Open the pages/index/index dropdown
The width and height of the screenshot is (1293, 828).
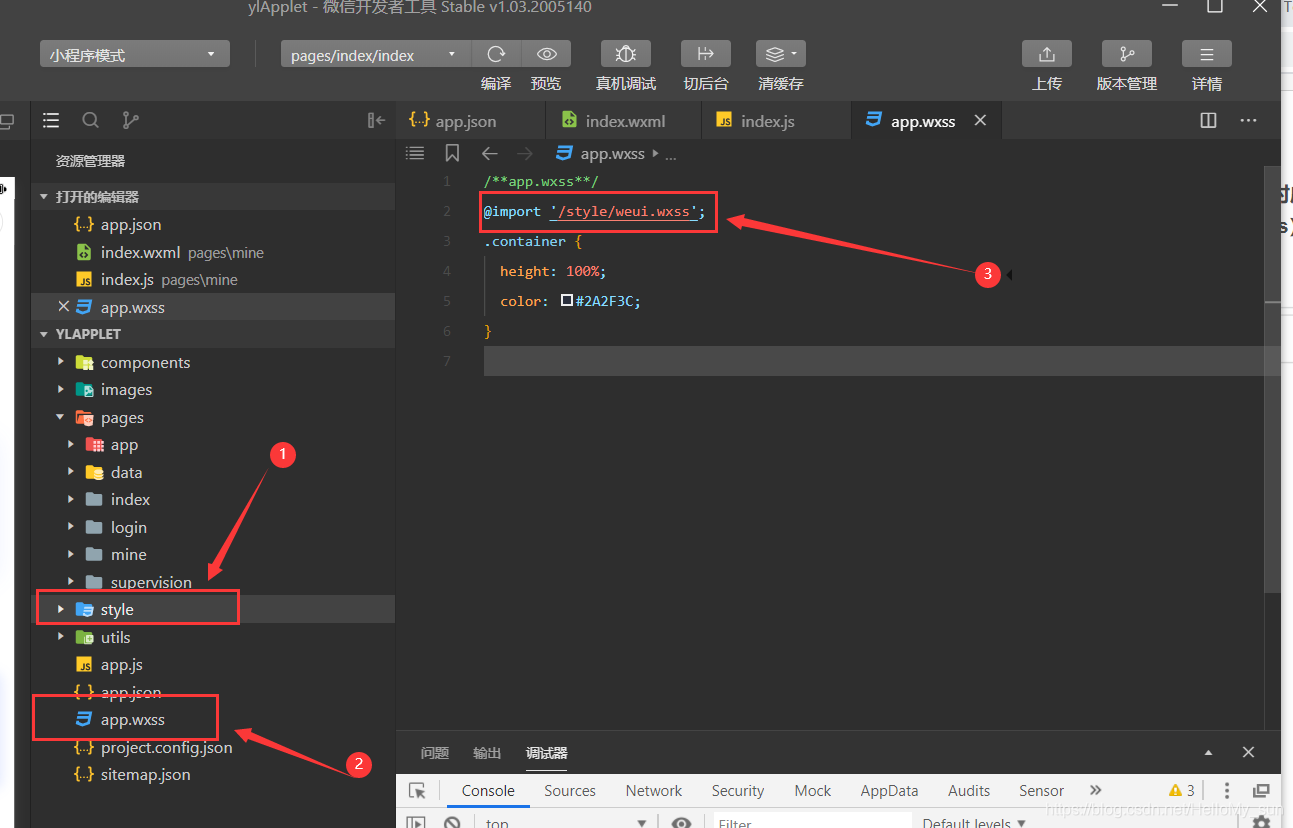375,54
